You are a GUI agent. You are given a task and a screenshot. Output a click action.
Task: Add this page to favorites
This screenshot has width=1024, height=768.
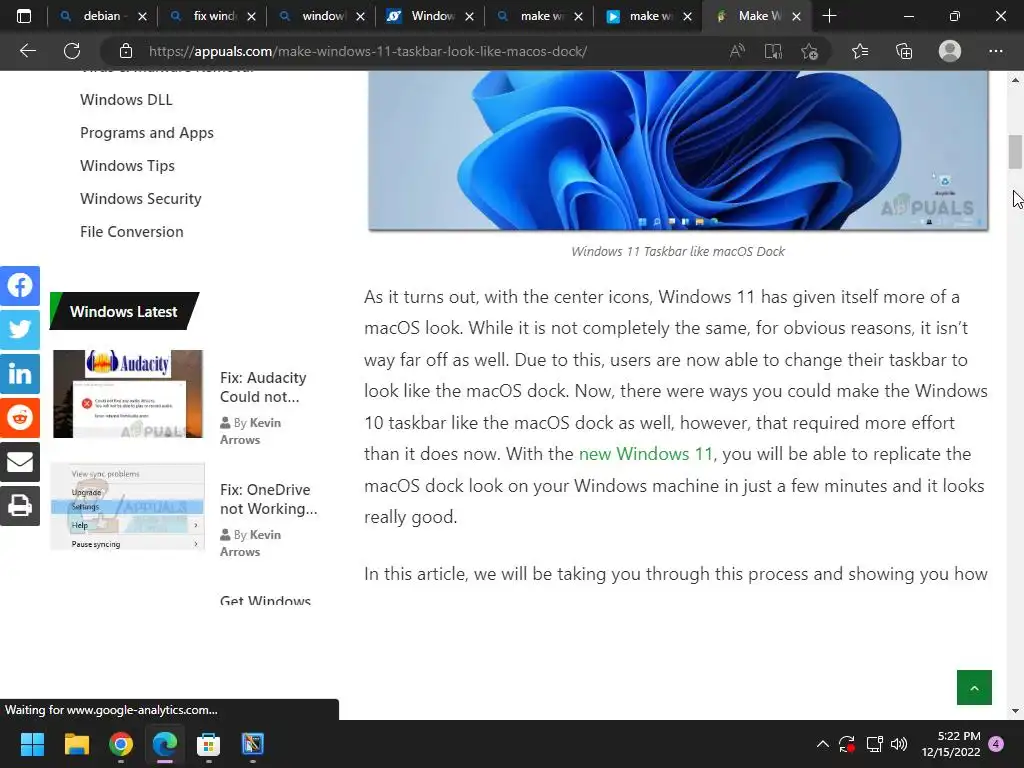(x=810, y=51)
